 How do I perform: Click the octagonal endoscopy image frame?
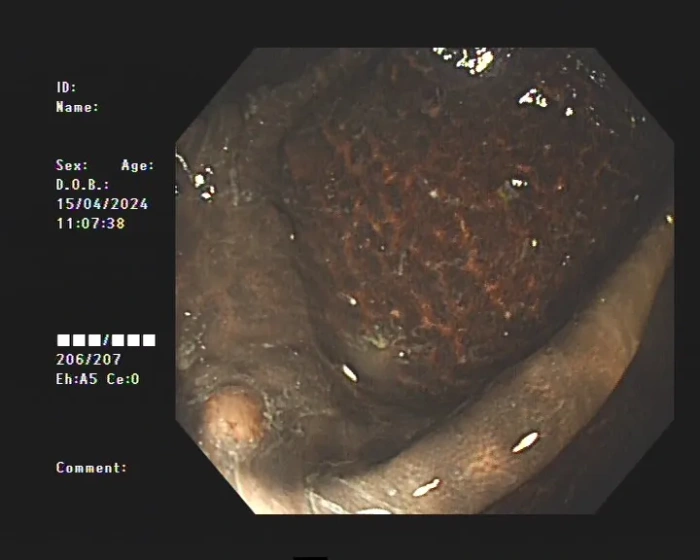pos(425,281)
